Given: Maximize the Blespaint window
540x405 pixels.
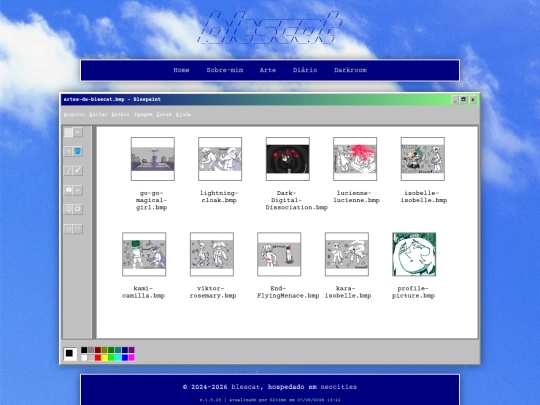Looking at the screenshot, I should pos(464,100).
